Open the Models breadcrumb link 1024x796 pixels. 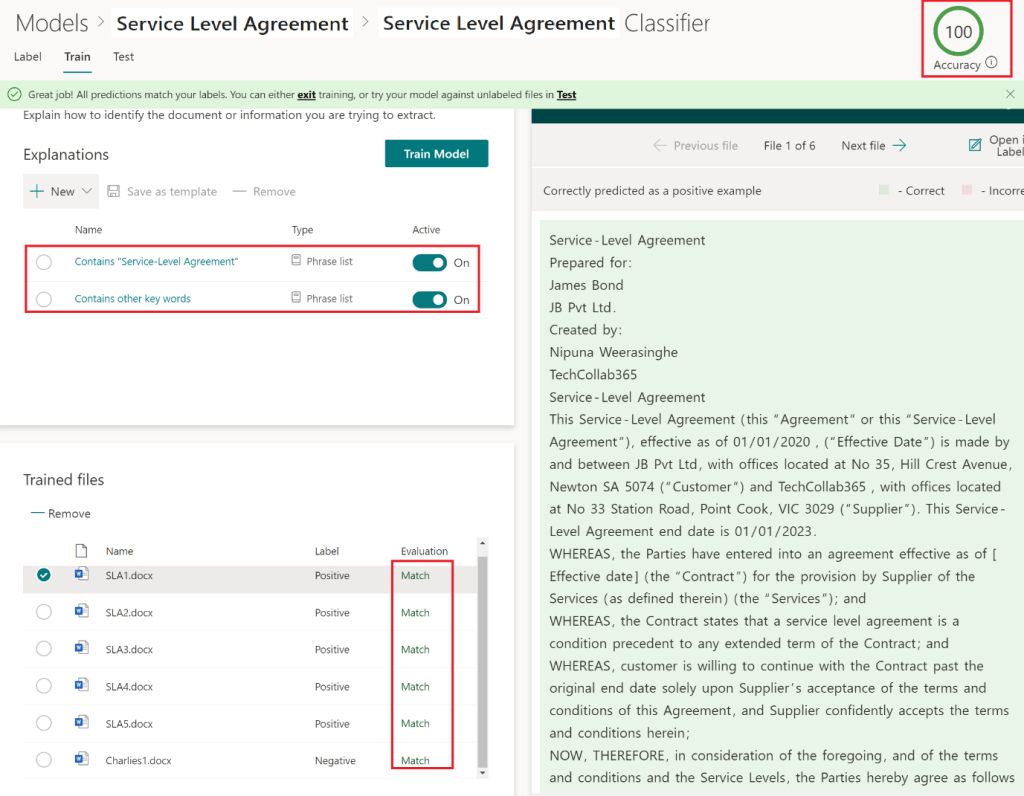point(52,22)
